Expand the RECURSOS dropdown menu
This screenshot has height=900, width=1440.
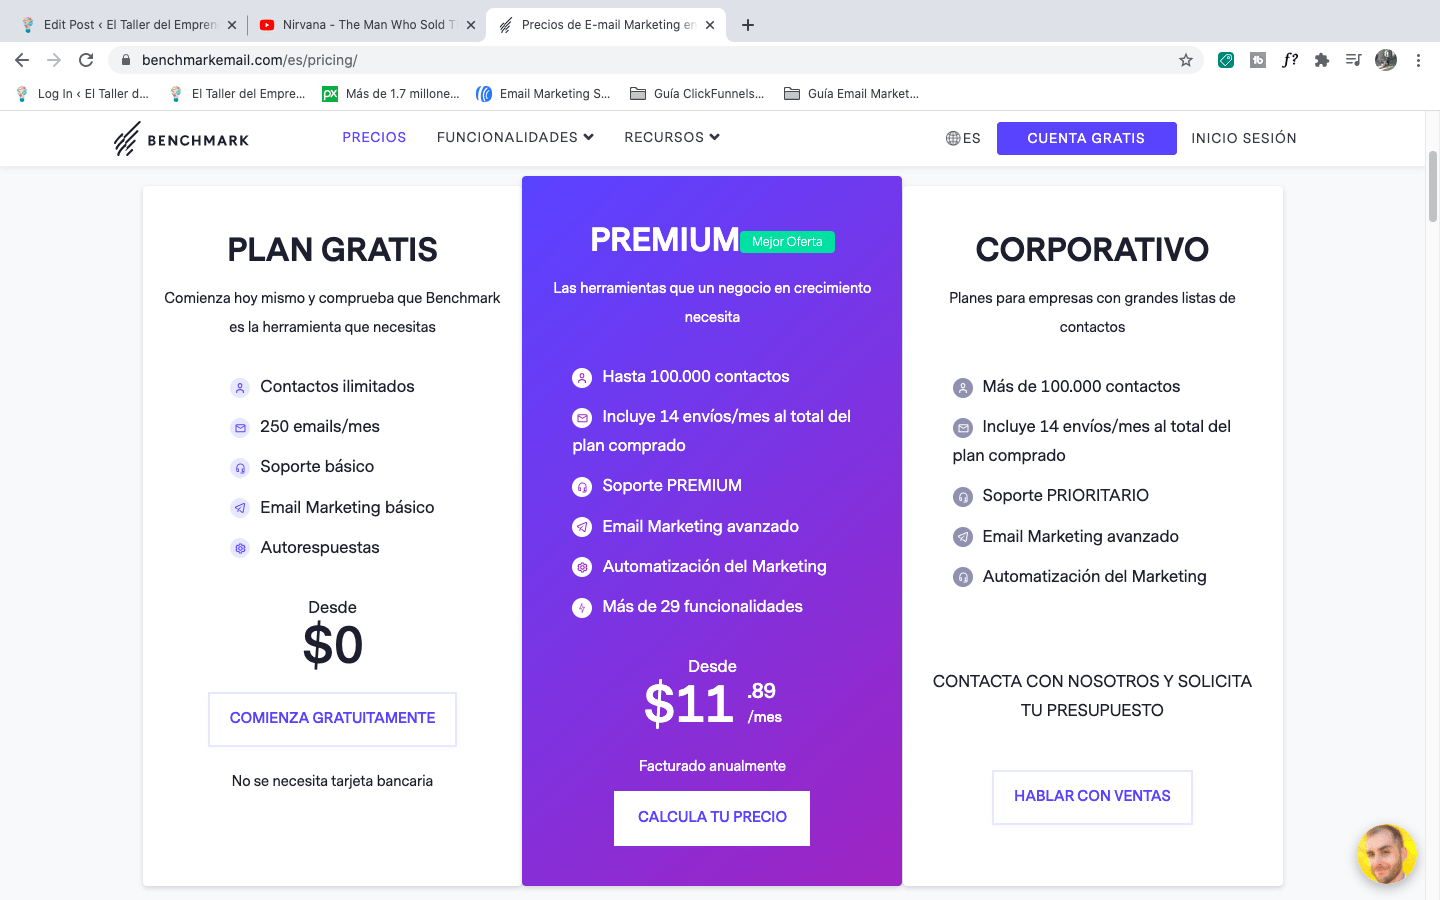[672, 137]
